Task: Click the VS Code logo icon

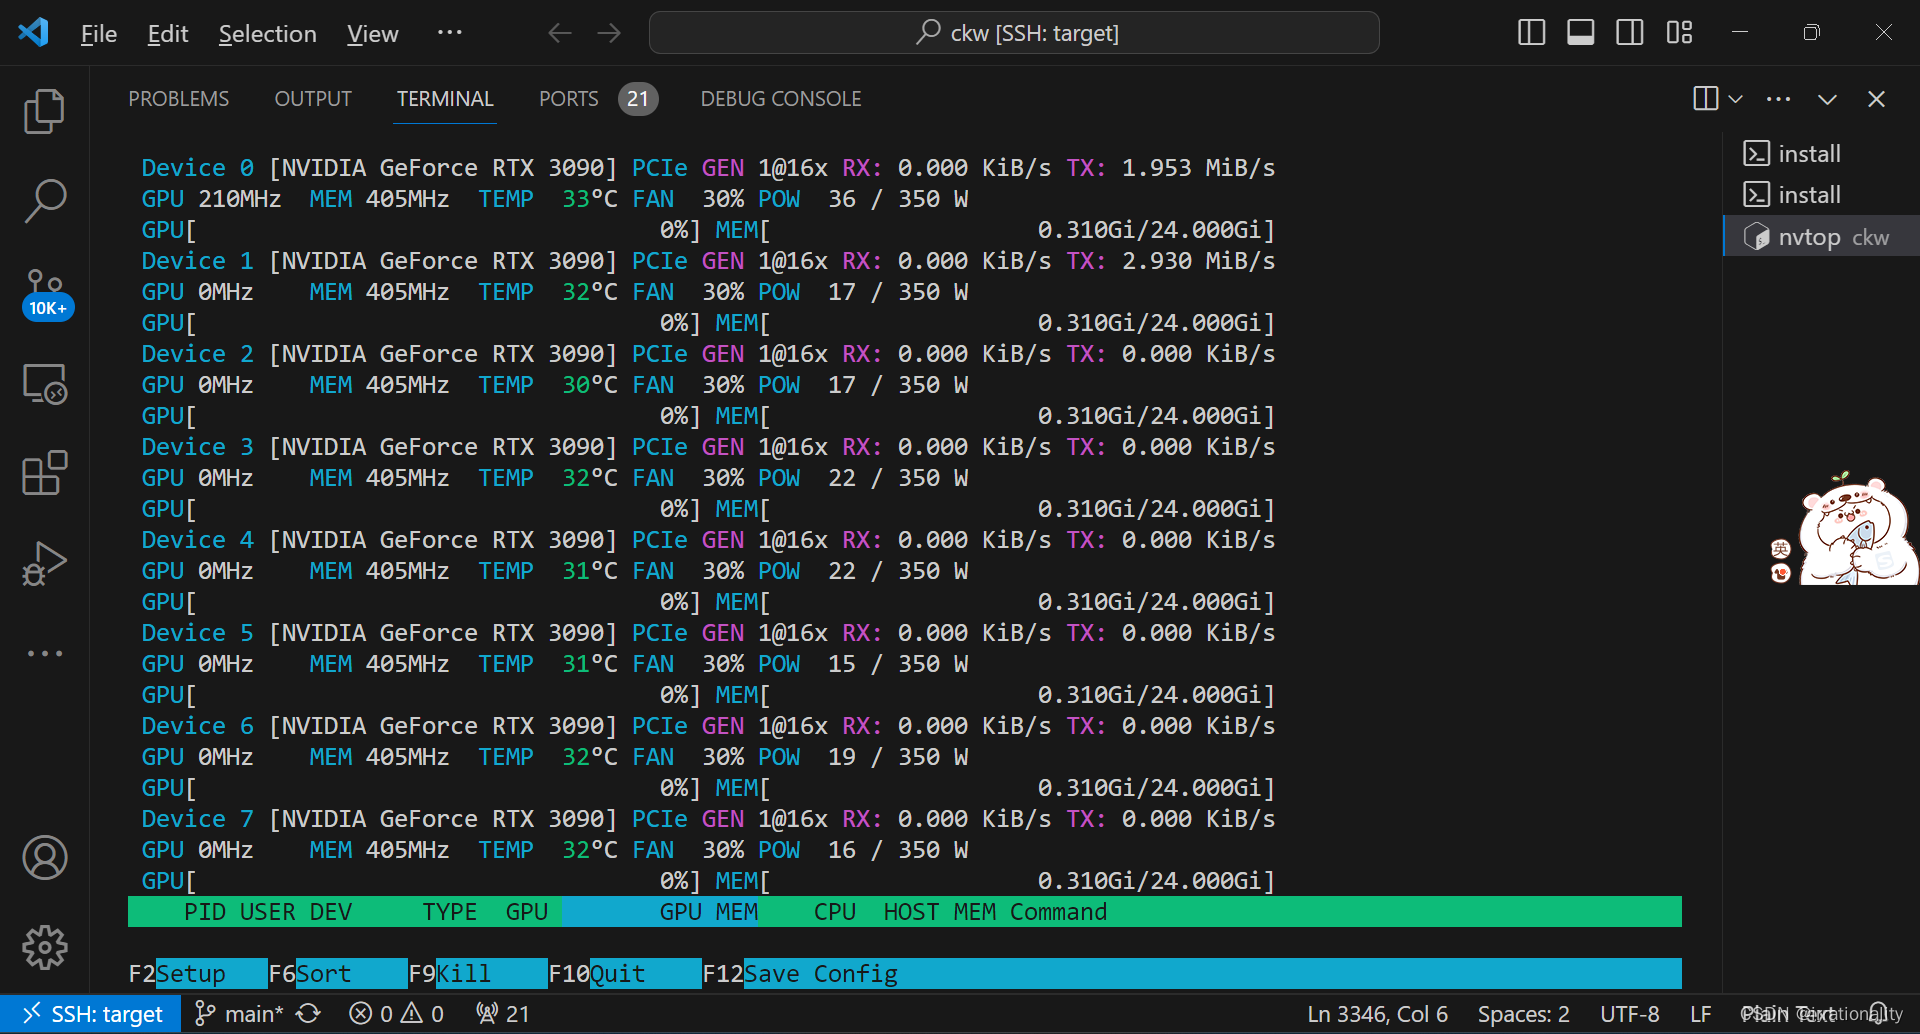Action: (x=33, y=32)
